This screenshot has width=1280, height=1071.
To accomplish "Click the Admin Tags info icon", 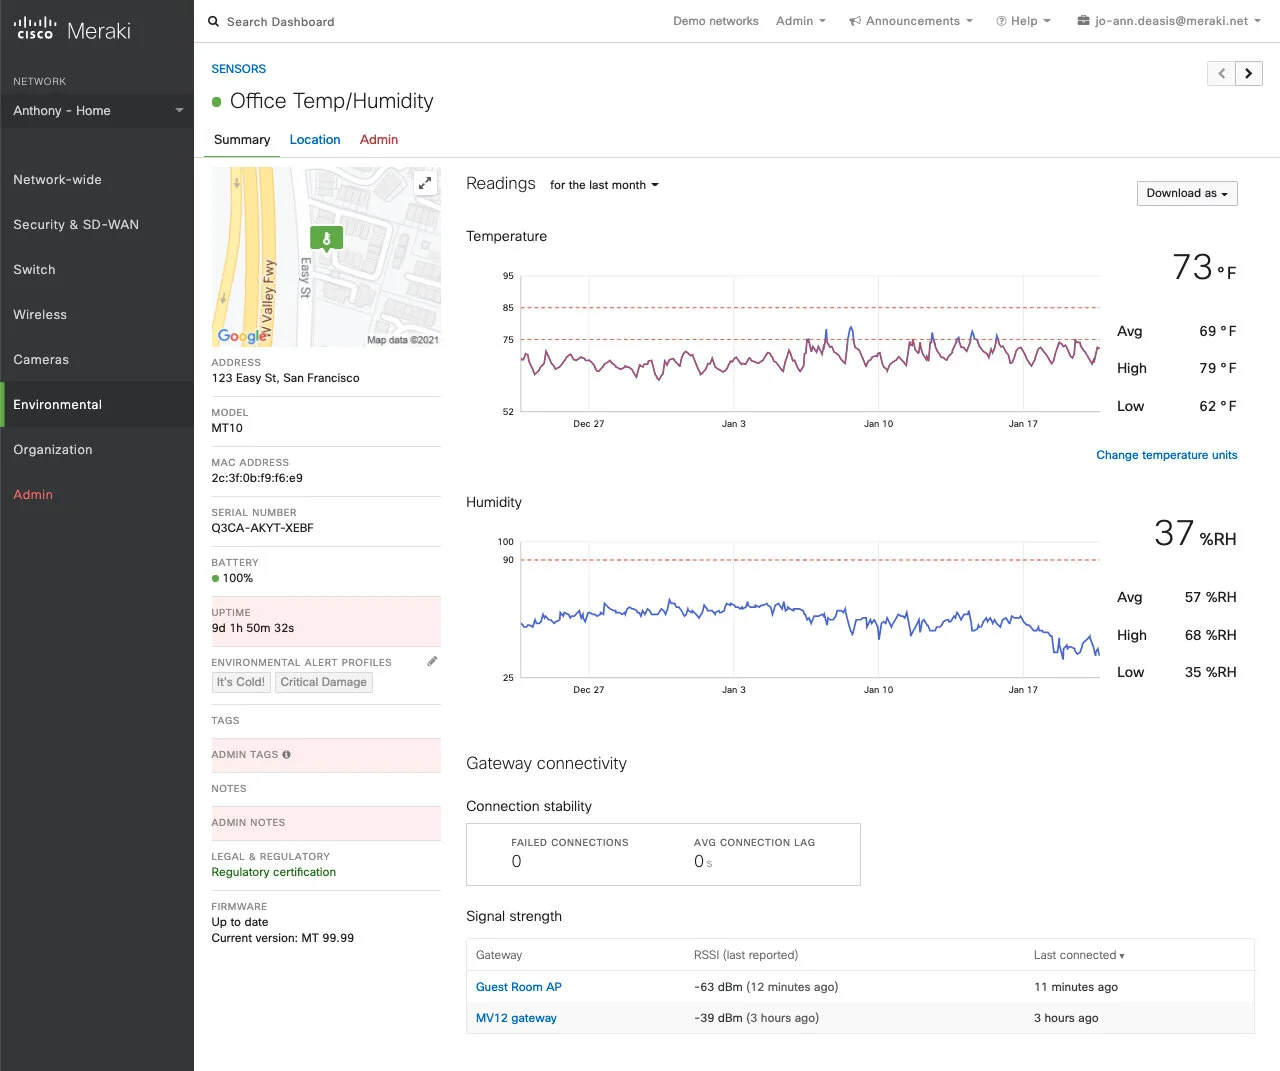I will point(286,755).
